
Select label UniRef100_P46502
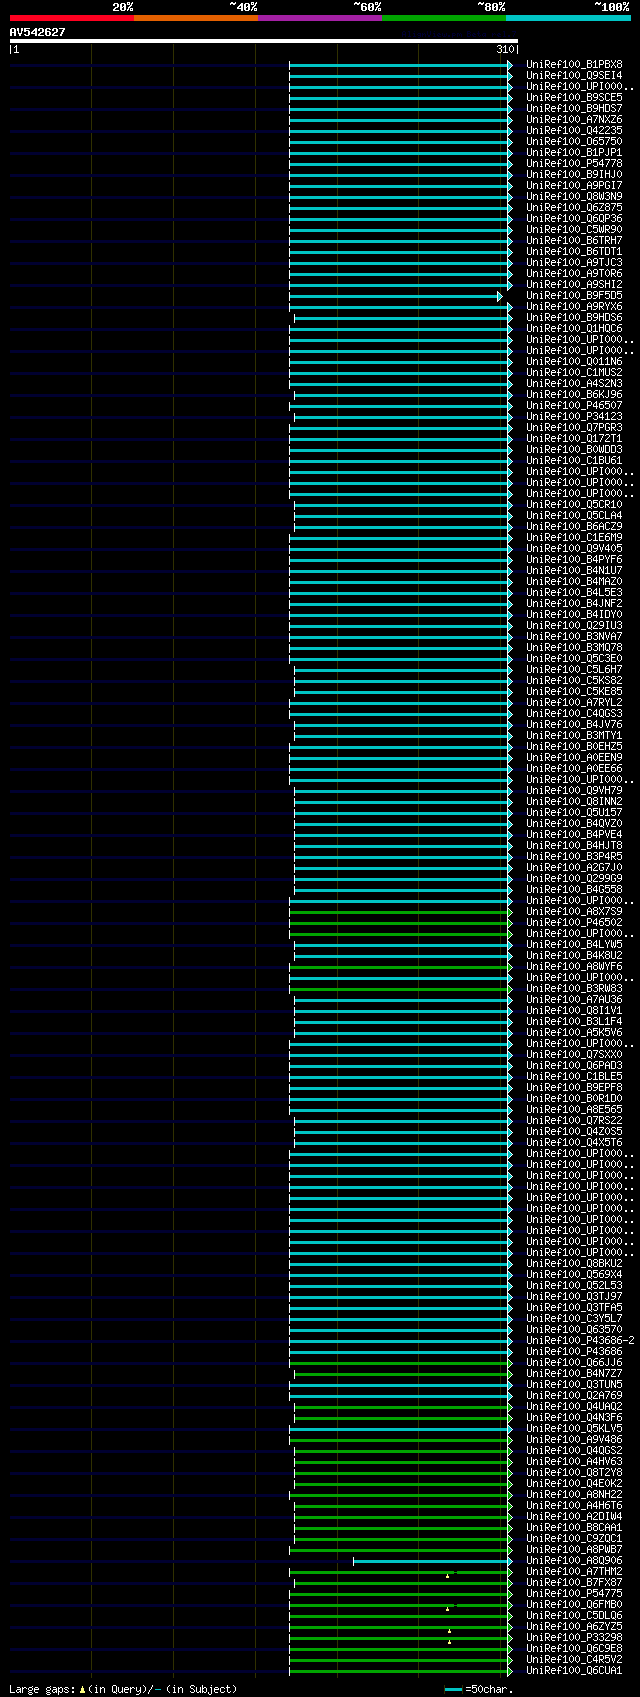click(x=574, y=922)
